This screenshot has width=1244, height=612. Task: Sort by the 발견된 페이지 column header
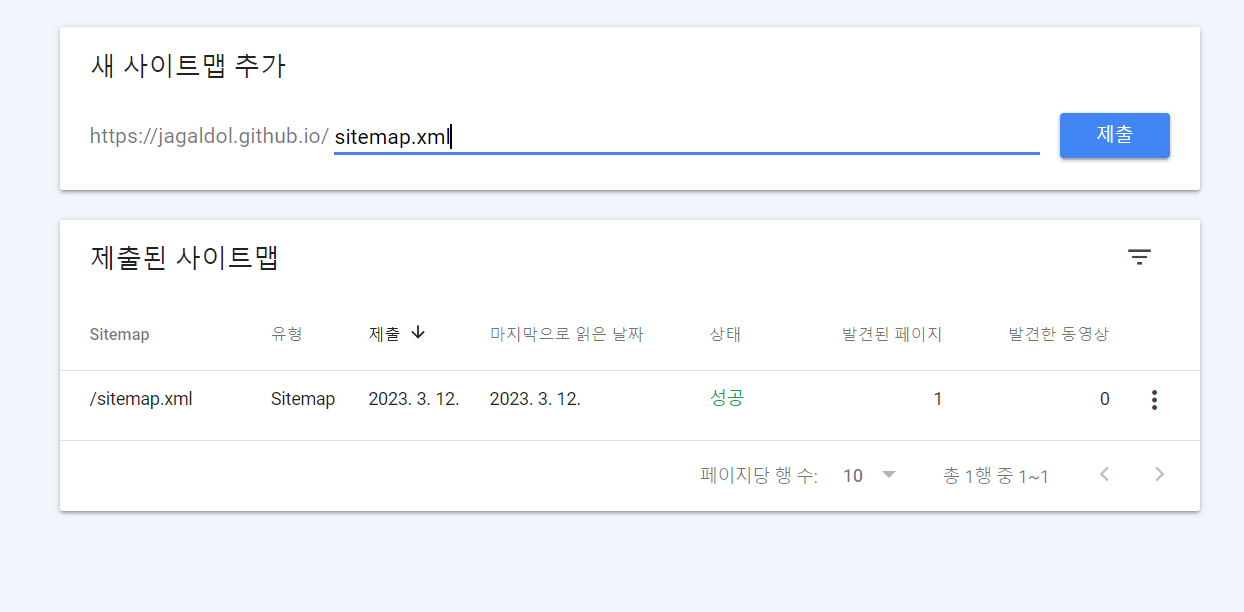coord(892,334)
